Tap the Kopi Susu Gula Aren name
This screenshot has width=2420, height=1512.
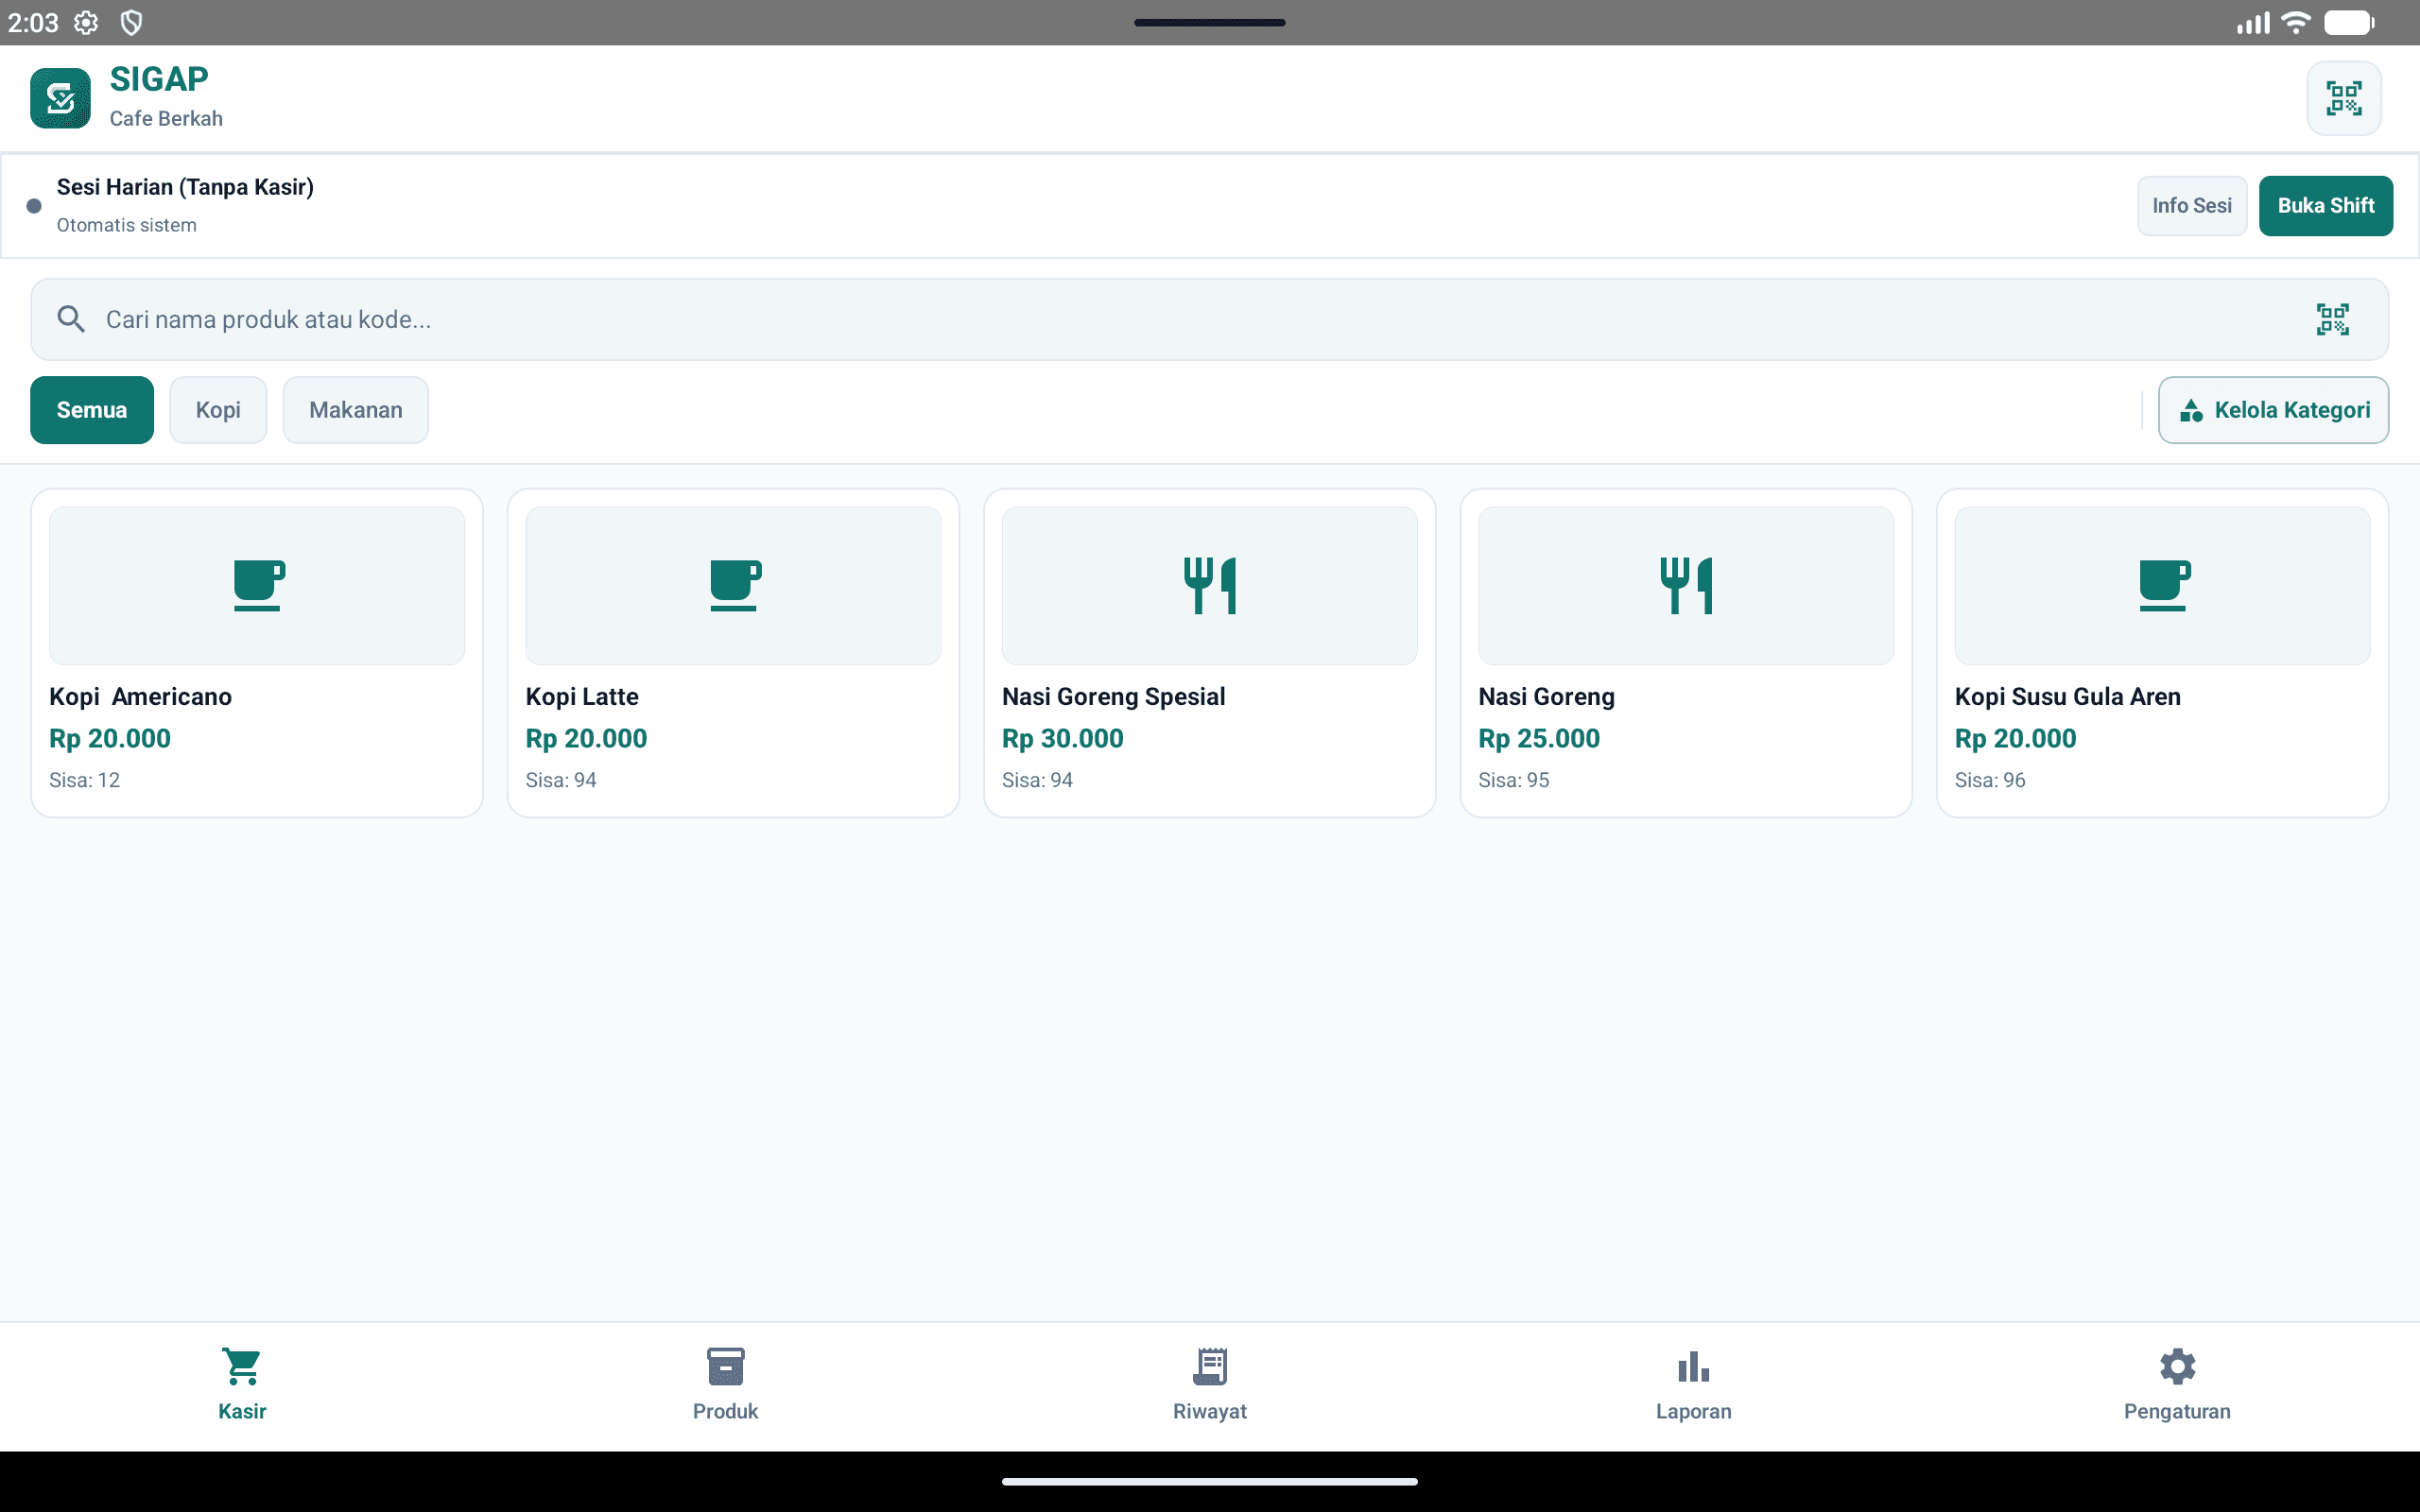click(2067, 697)
